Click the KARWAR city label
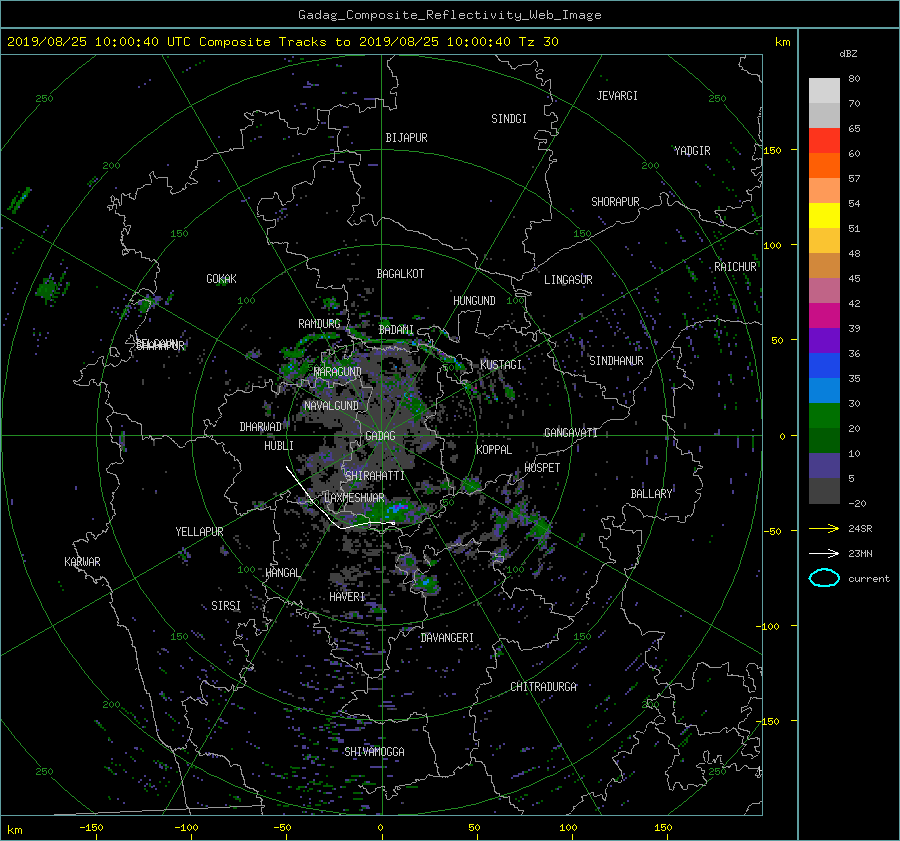Screen dimensions: 900x841 click(82, 562)
